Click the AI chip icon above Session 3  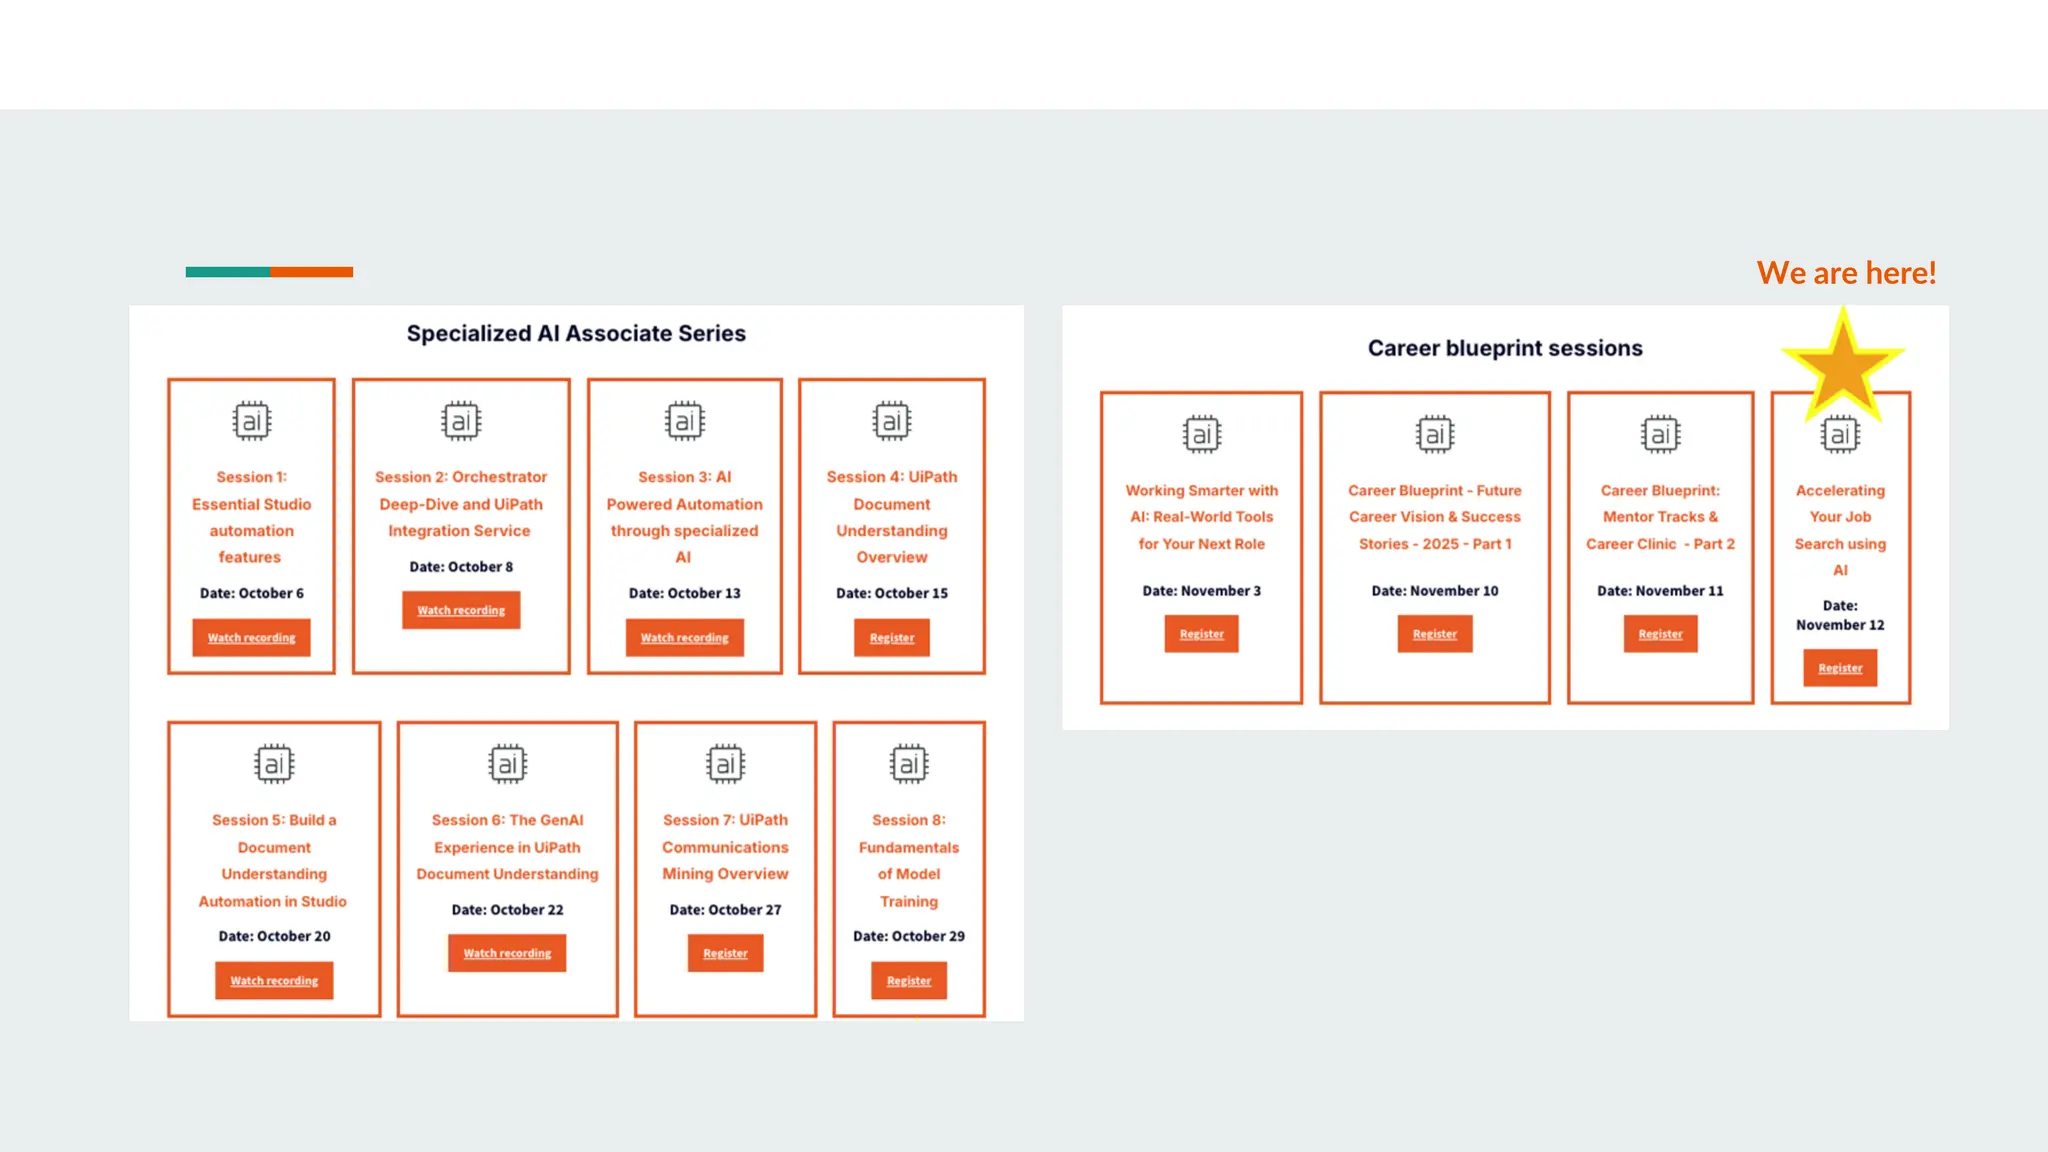pyautogui.click(x=684, y=421)
